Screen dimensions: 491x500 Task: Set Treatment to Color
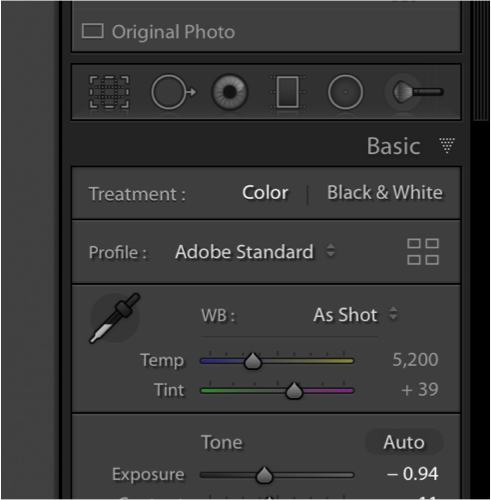click(x=265, y=192)
